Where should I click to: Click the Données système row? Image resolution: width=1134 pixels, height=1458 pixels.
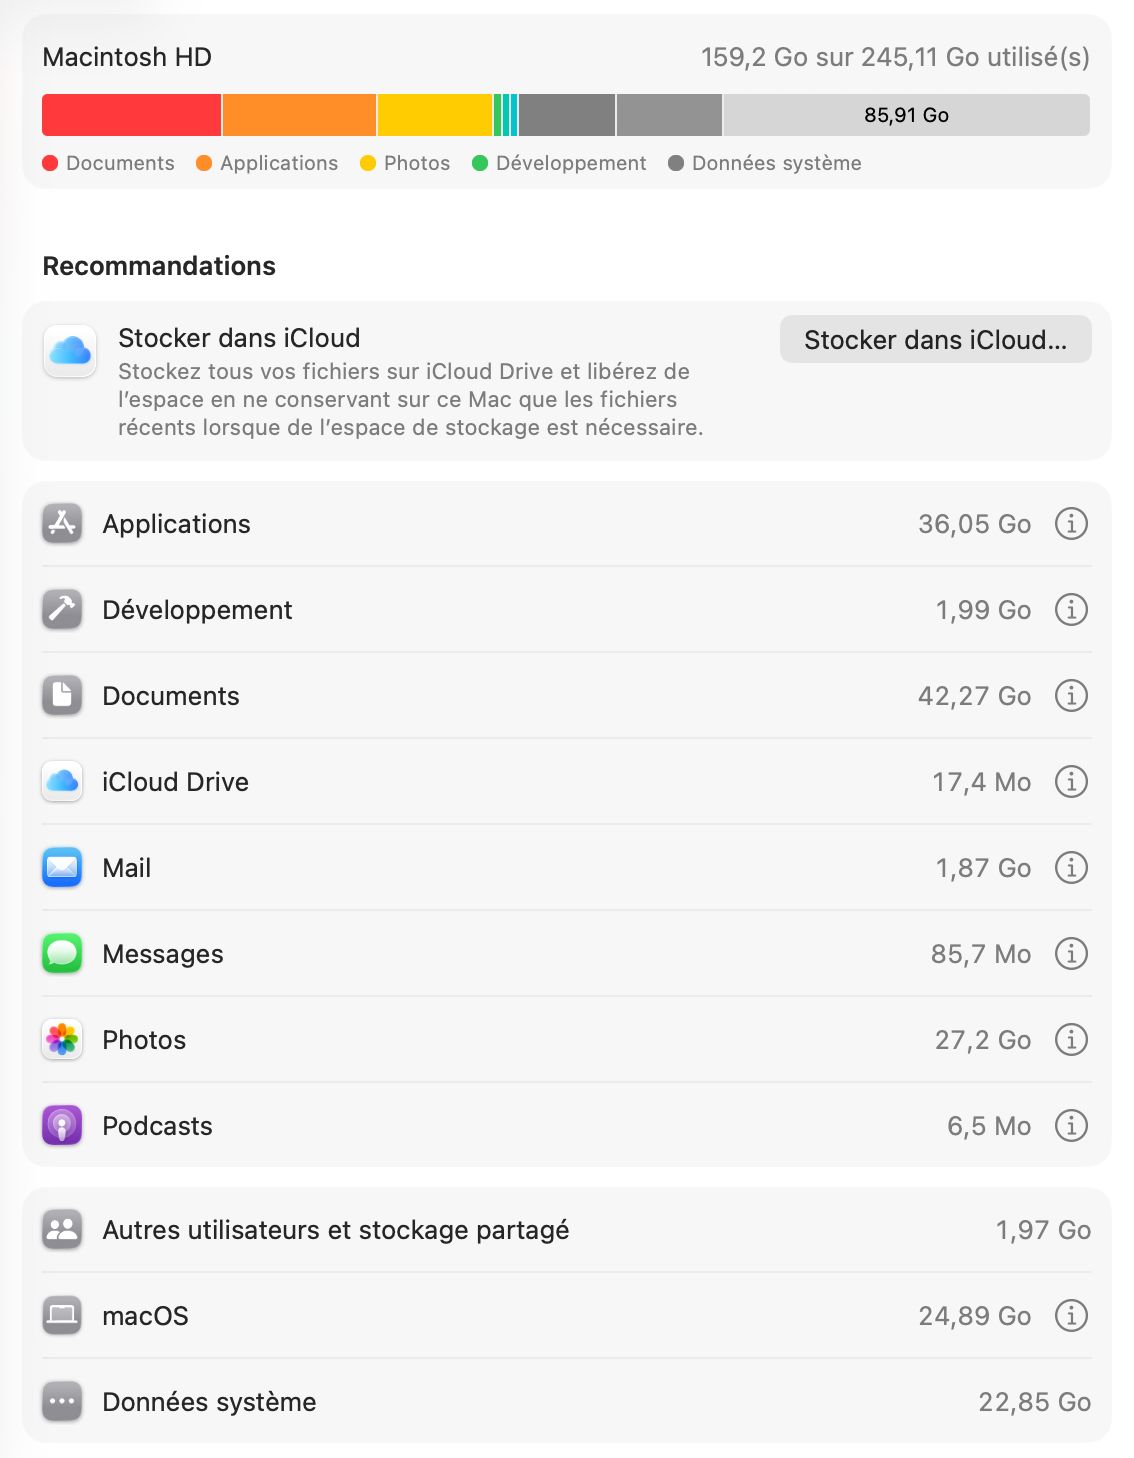click(210, 1402)
